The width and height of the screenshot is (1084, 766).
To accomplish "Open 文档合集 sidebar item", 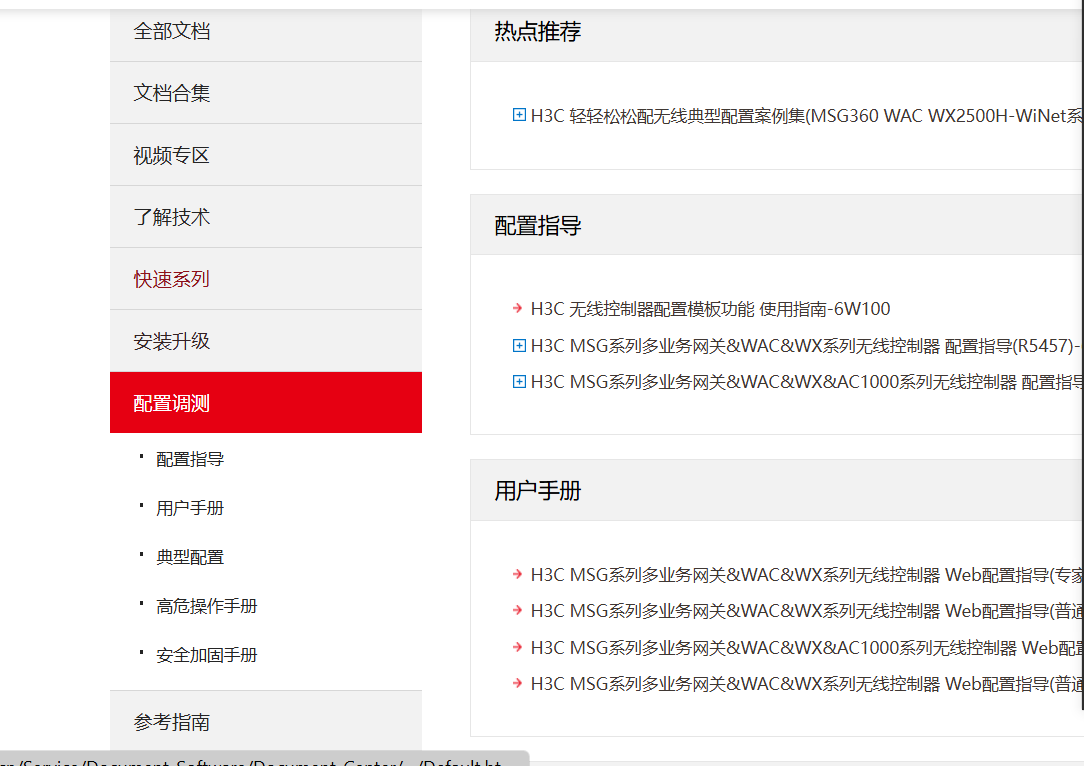I will pos(265,93).
